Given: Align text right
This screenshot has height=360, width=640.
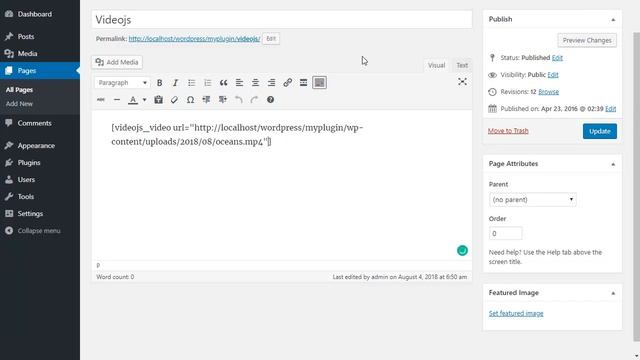Looking at the screenshot, I should coord(271,83).
